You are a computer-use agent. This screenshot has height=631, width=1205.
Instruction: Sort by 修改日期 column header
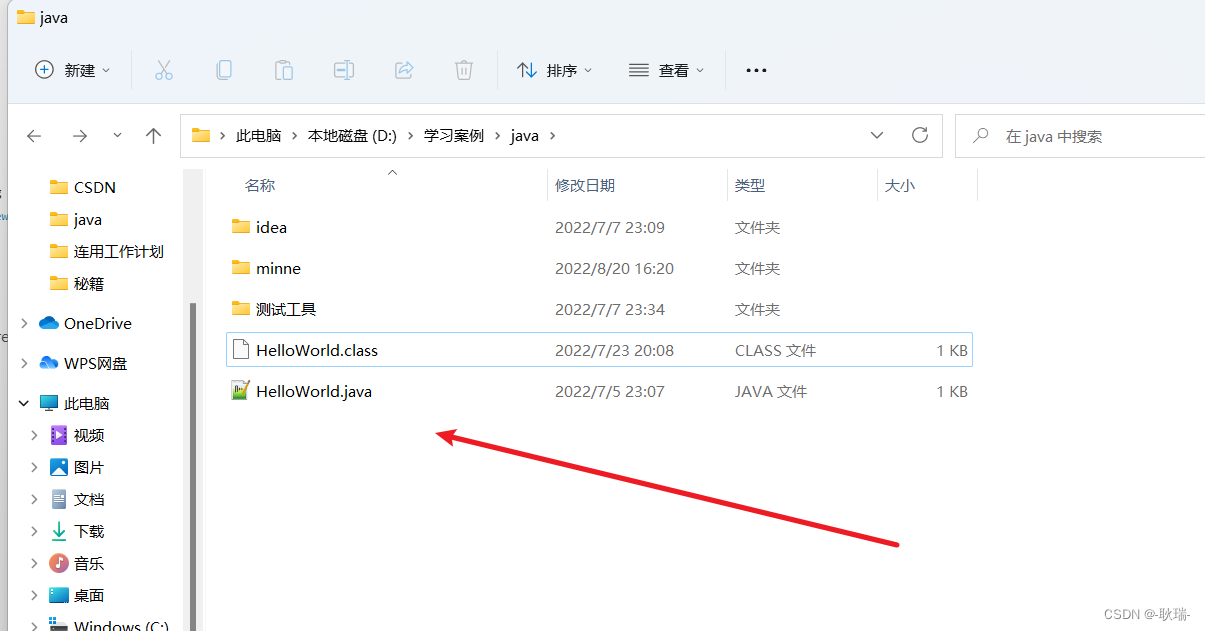coord(585,185)
